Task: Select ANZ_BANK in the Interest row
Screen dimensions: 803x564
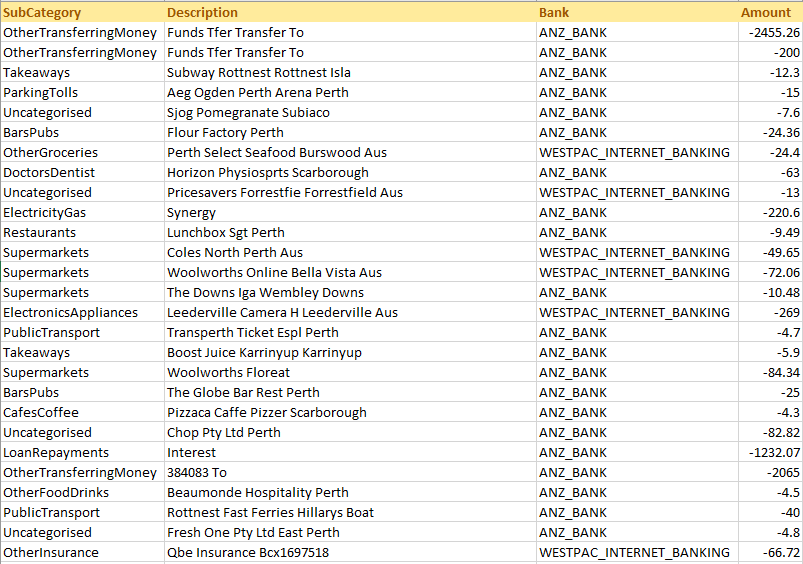Action: tap(637, 452)
